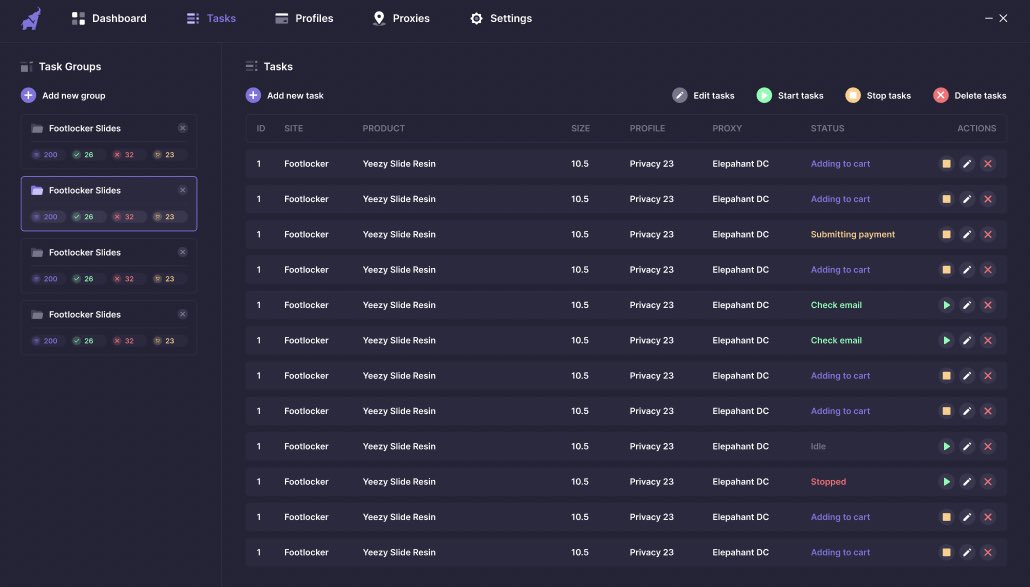This screenshot has height=587, width=1030.
Task: Start the task with Idle status
Action: pos(946,446)
